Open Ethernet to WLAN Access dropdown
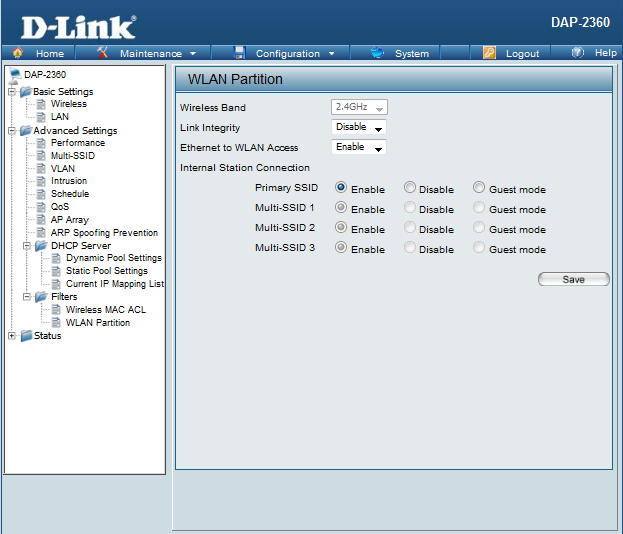The width and height of the screenshot is (623, 534). pyautogui.click(x=359, y=148)
